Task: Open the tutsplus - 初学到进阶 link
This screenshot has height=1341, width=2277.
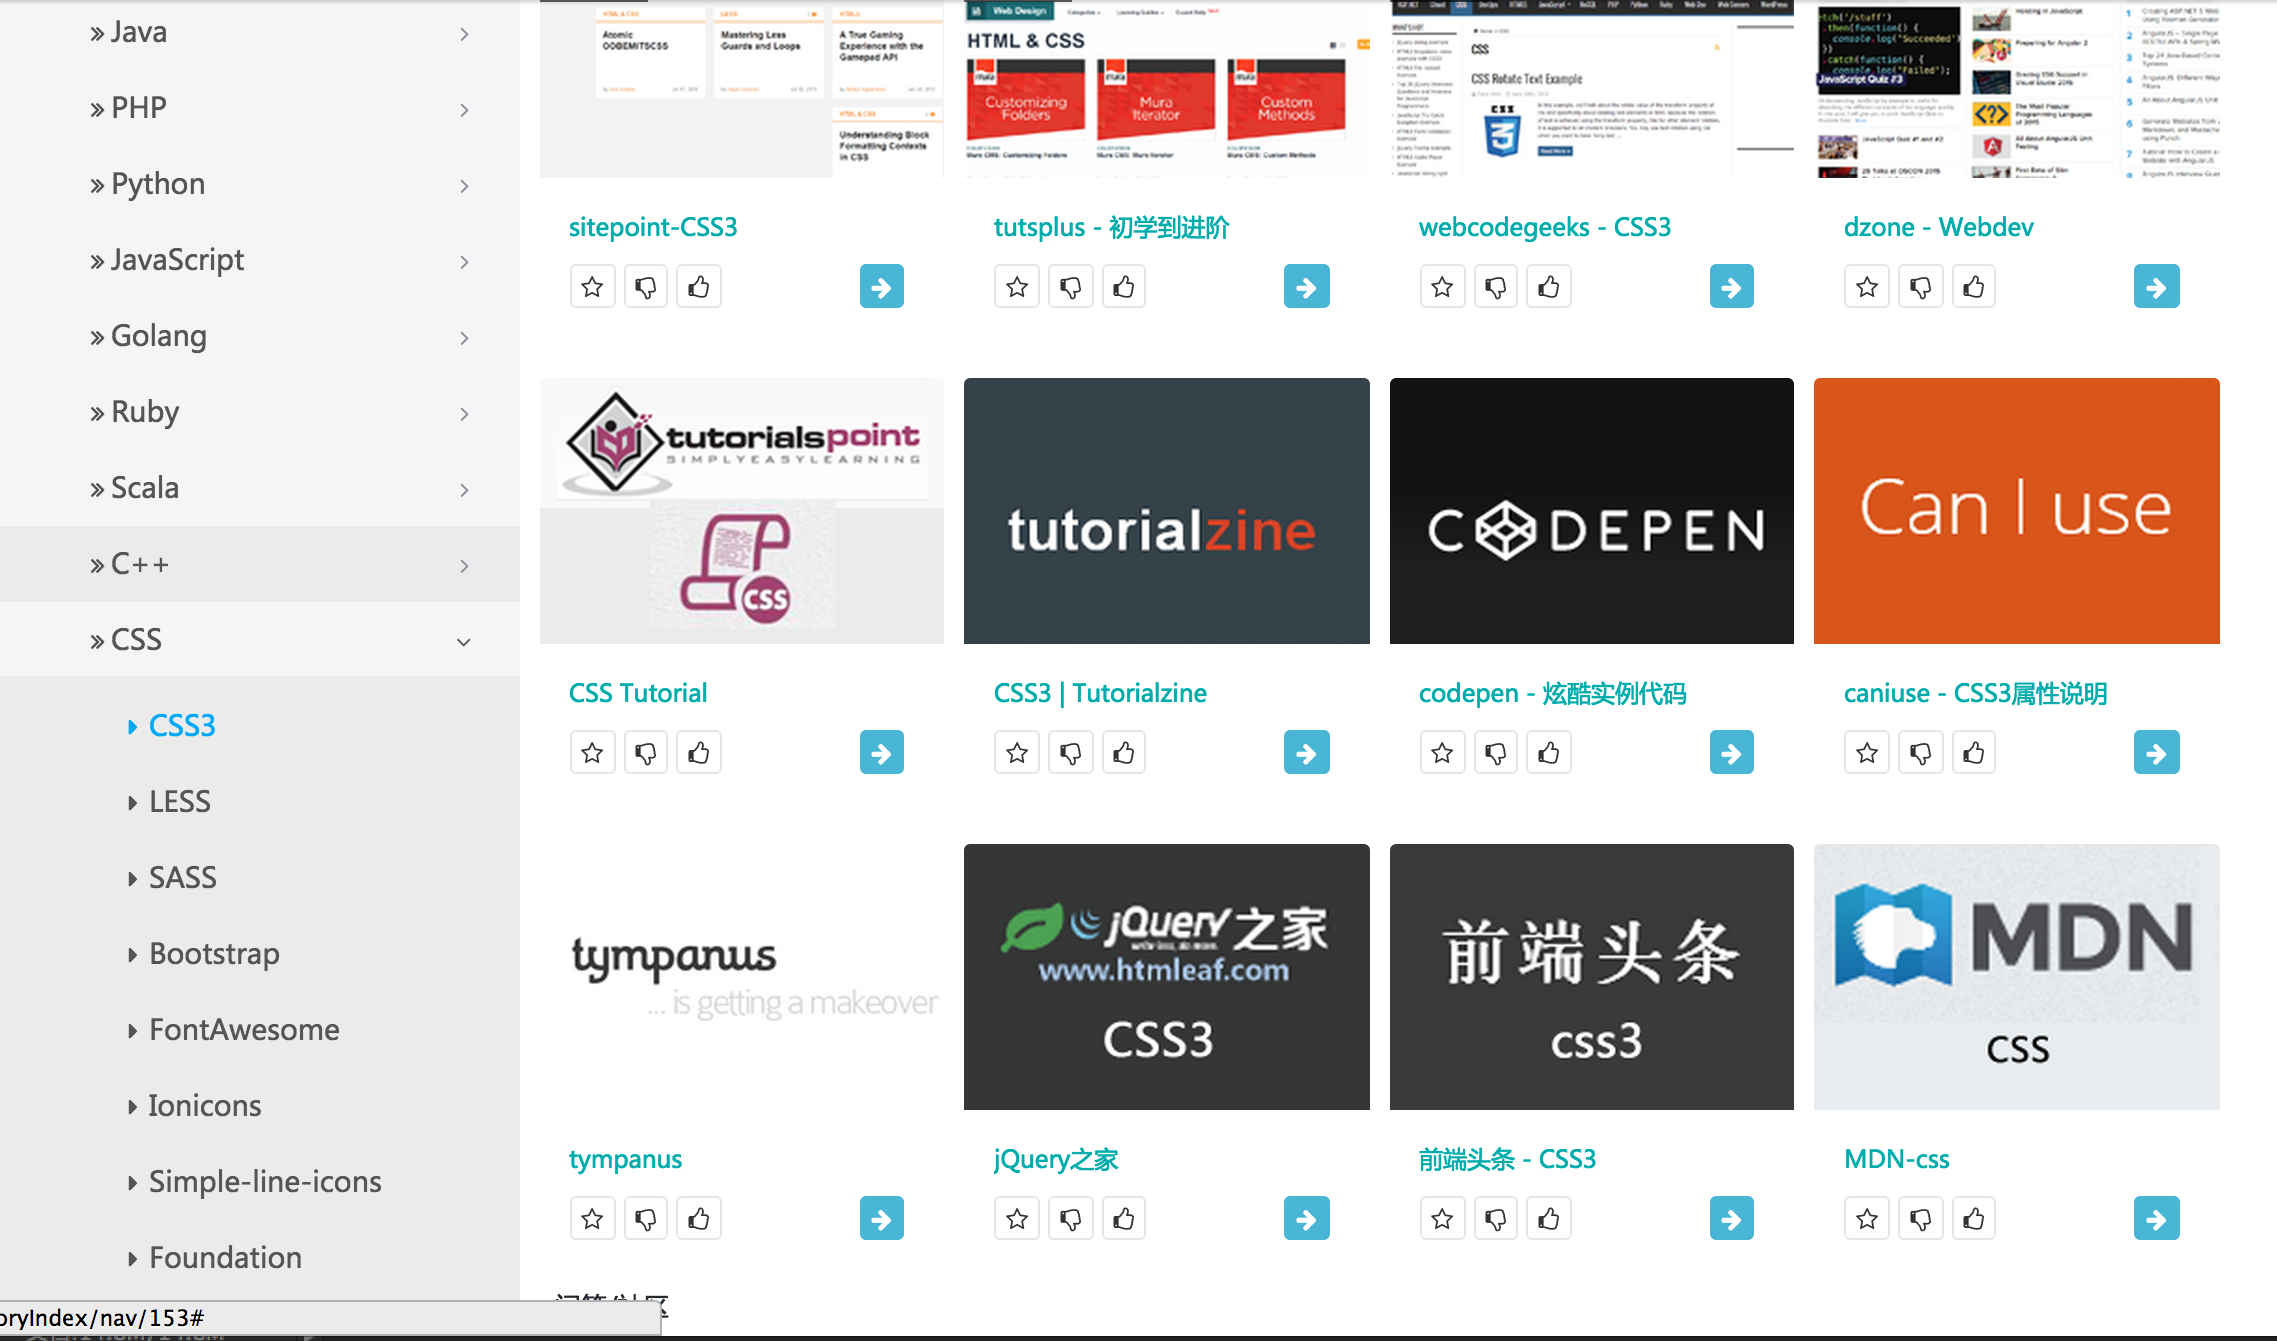Action: coord(1111,227)
